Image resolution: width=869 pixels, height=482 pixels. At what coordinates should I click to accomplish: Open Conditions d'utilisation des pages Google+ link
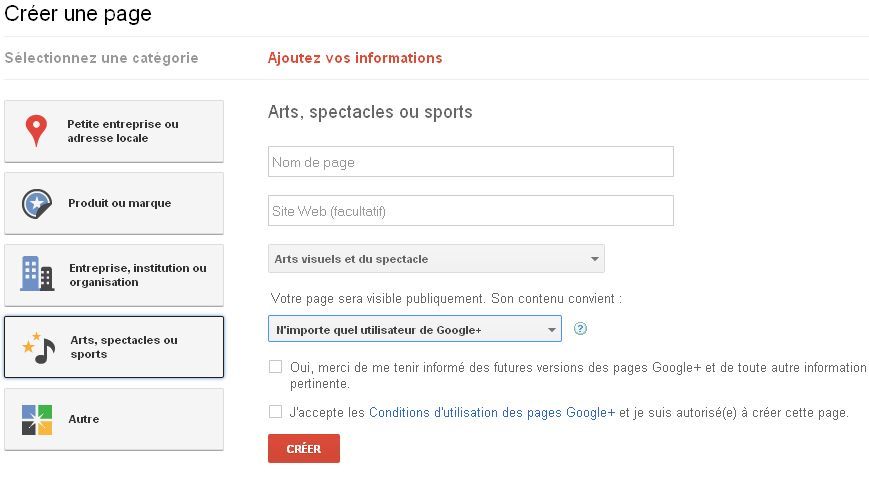point(492,413)
